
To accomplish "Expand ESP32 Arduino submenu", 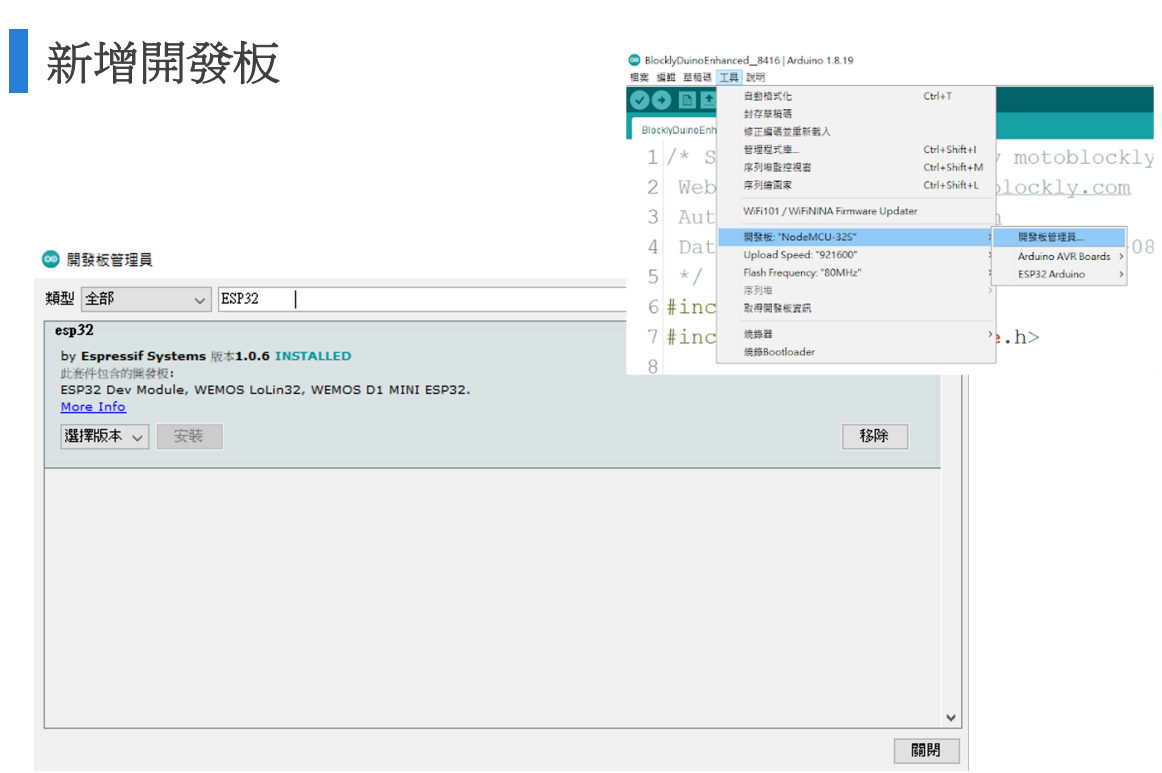I will (x=1059, y=274).
